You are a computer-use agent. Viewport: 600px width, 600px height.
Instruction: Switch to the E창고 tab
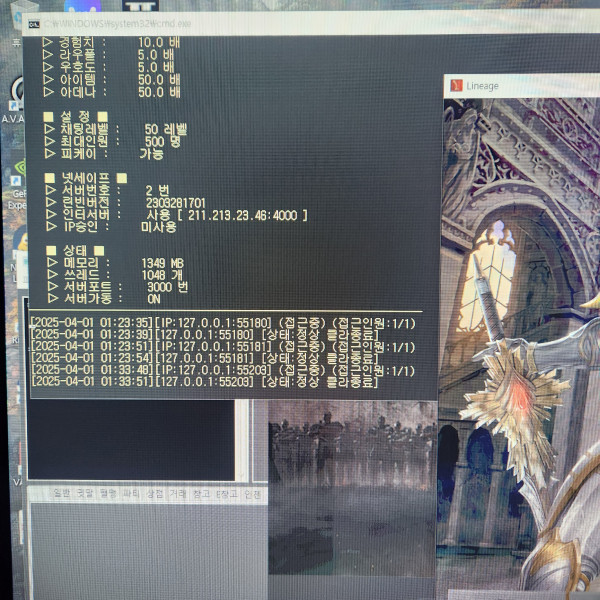pyautogui.click(x=227, y=494)
